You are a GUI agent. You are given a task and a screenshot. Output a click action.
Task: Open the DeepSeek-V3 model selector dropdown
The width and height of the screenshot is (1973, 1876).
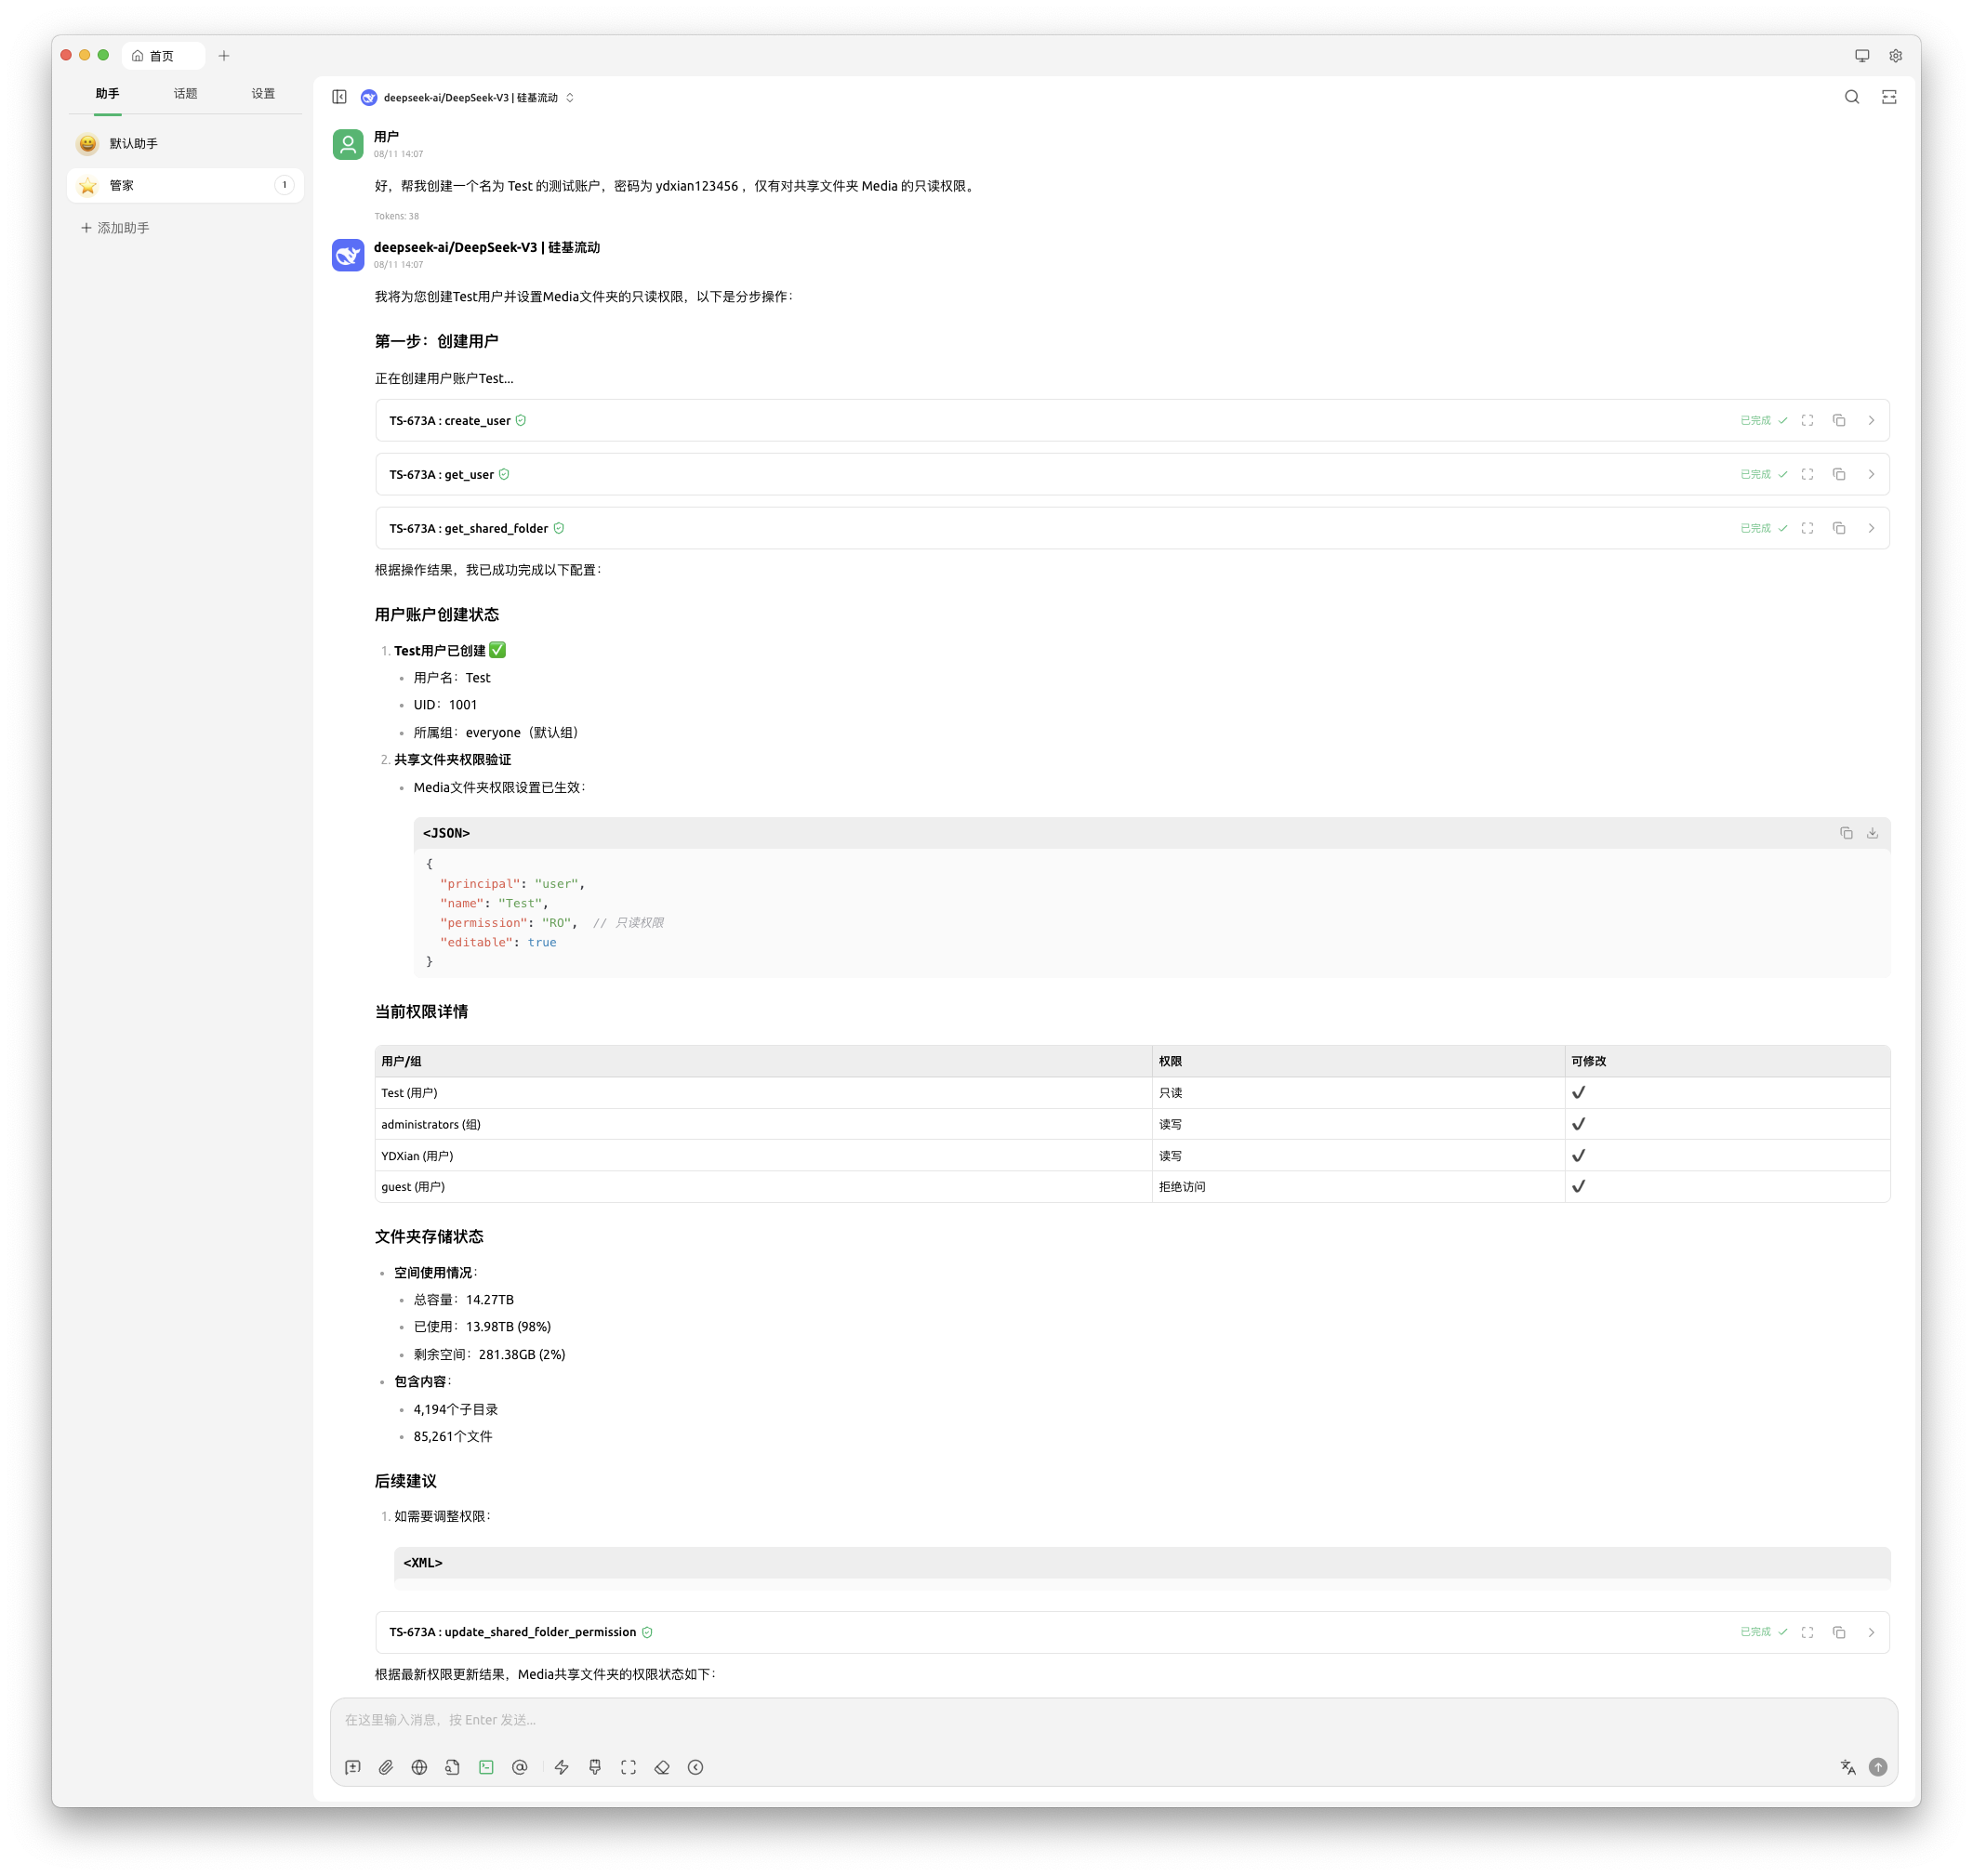tap(469, 97)
